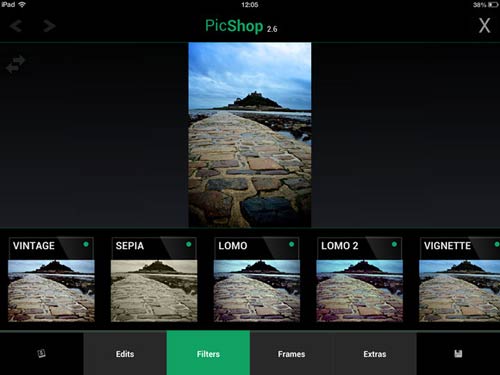Tap the battery indicator icon

coord(494,5)
